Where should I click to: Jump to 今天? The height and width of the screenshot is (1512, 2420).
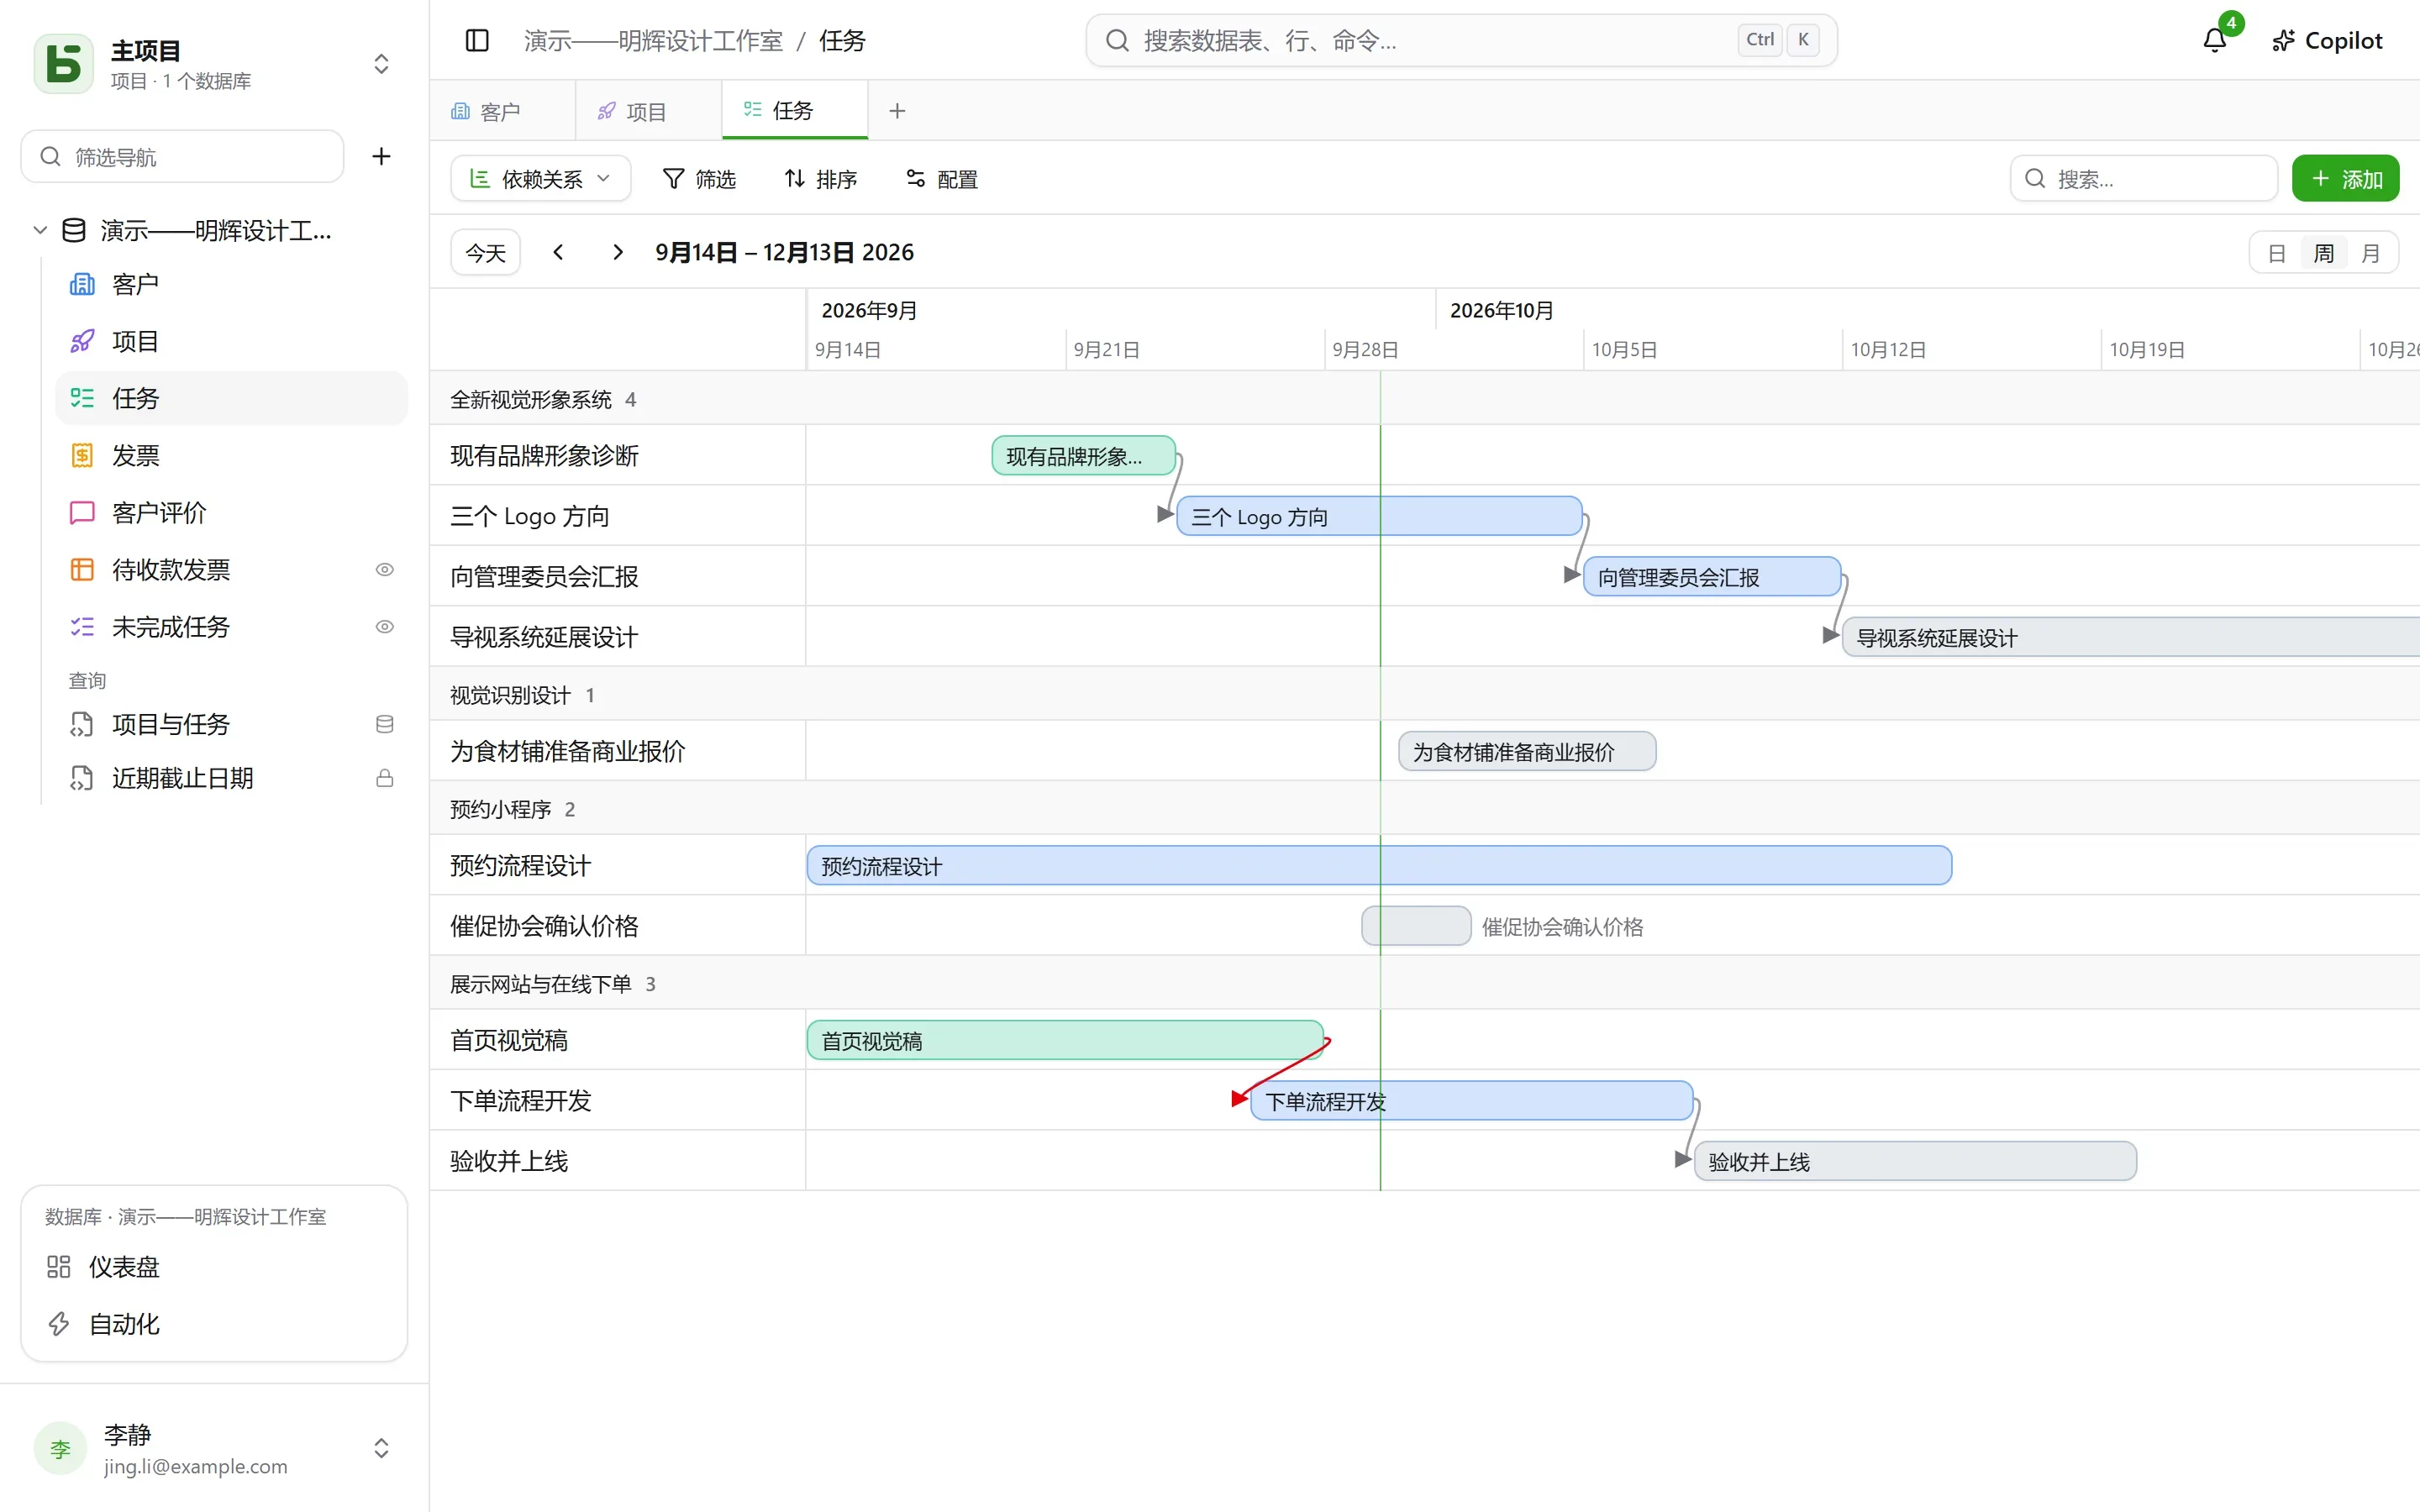(486, 252)
